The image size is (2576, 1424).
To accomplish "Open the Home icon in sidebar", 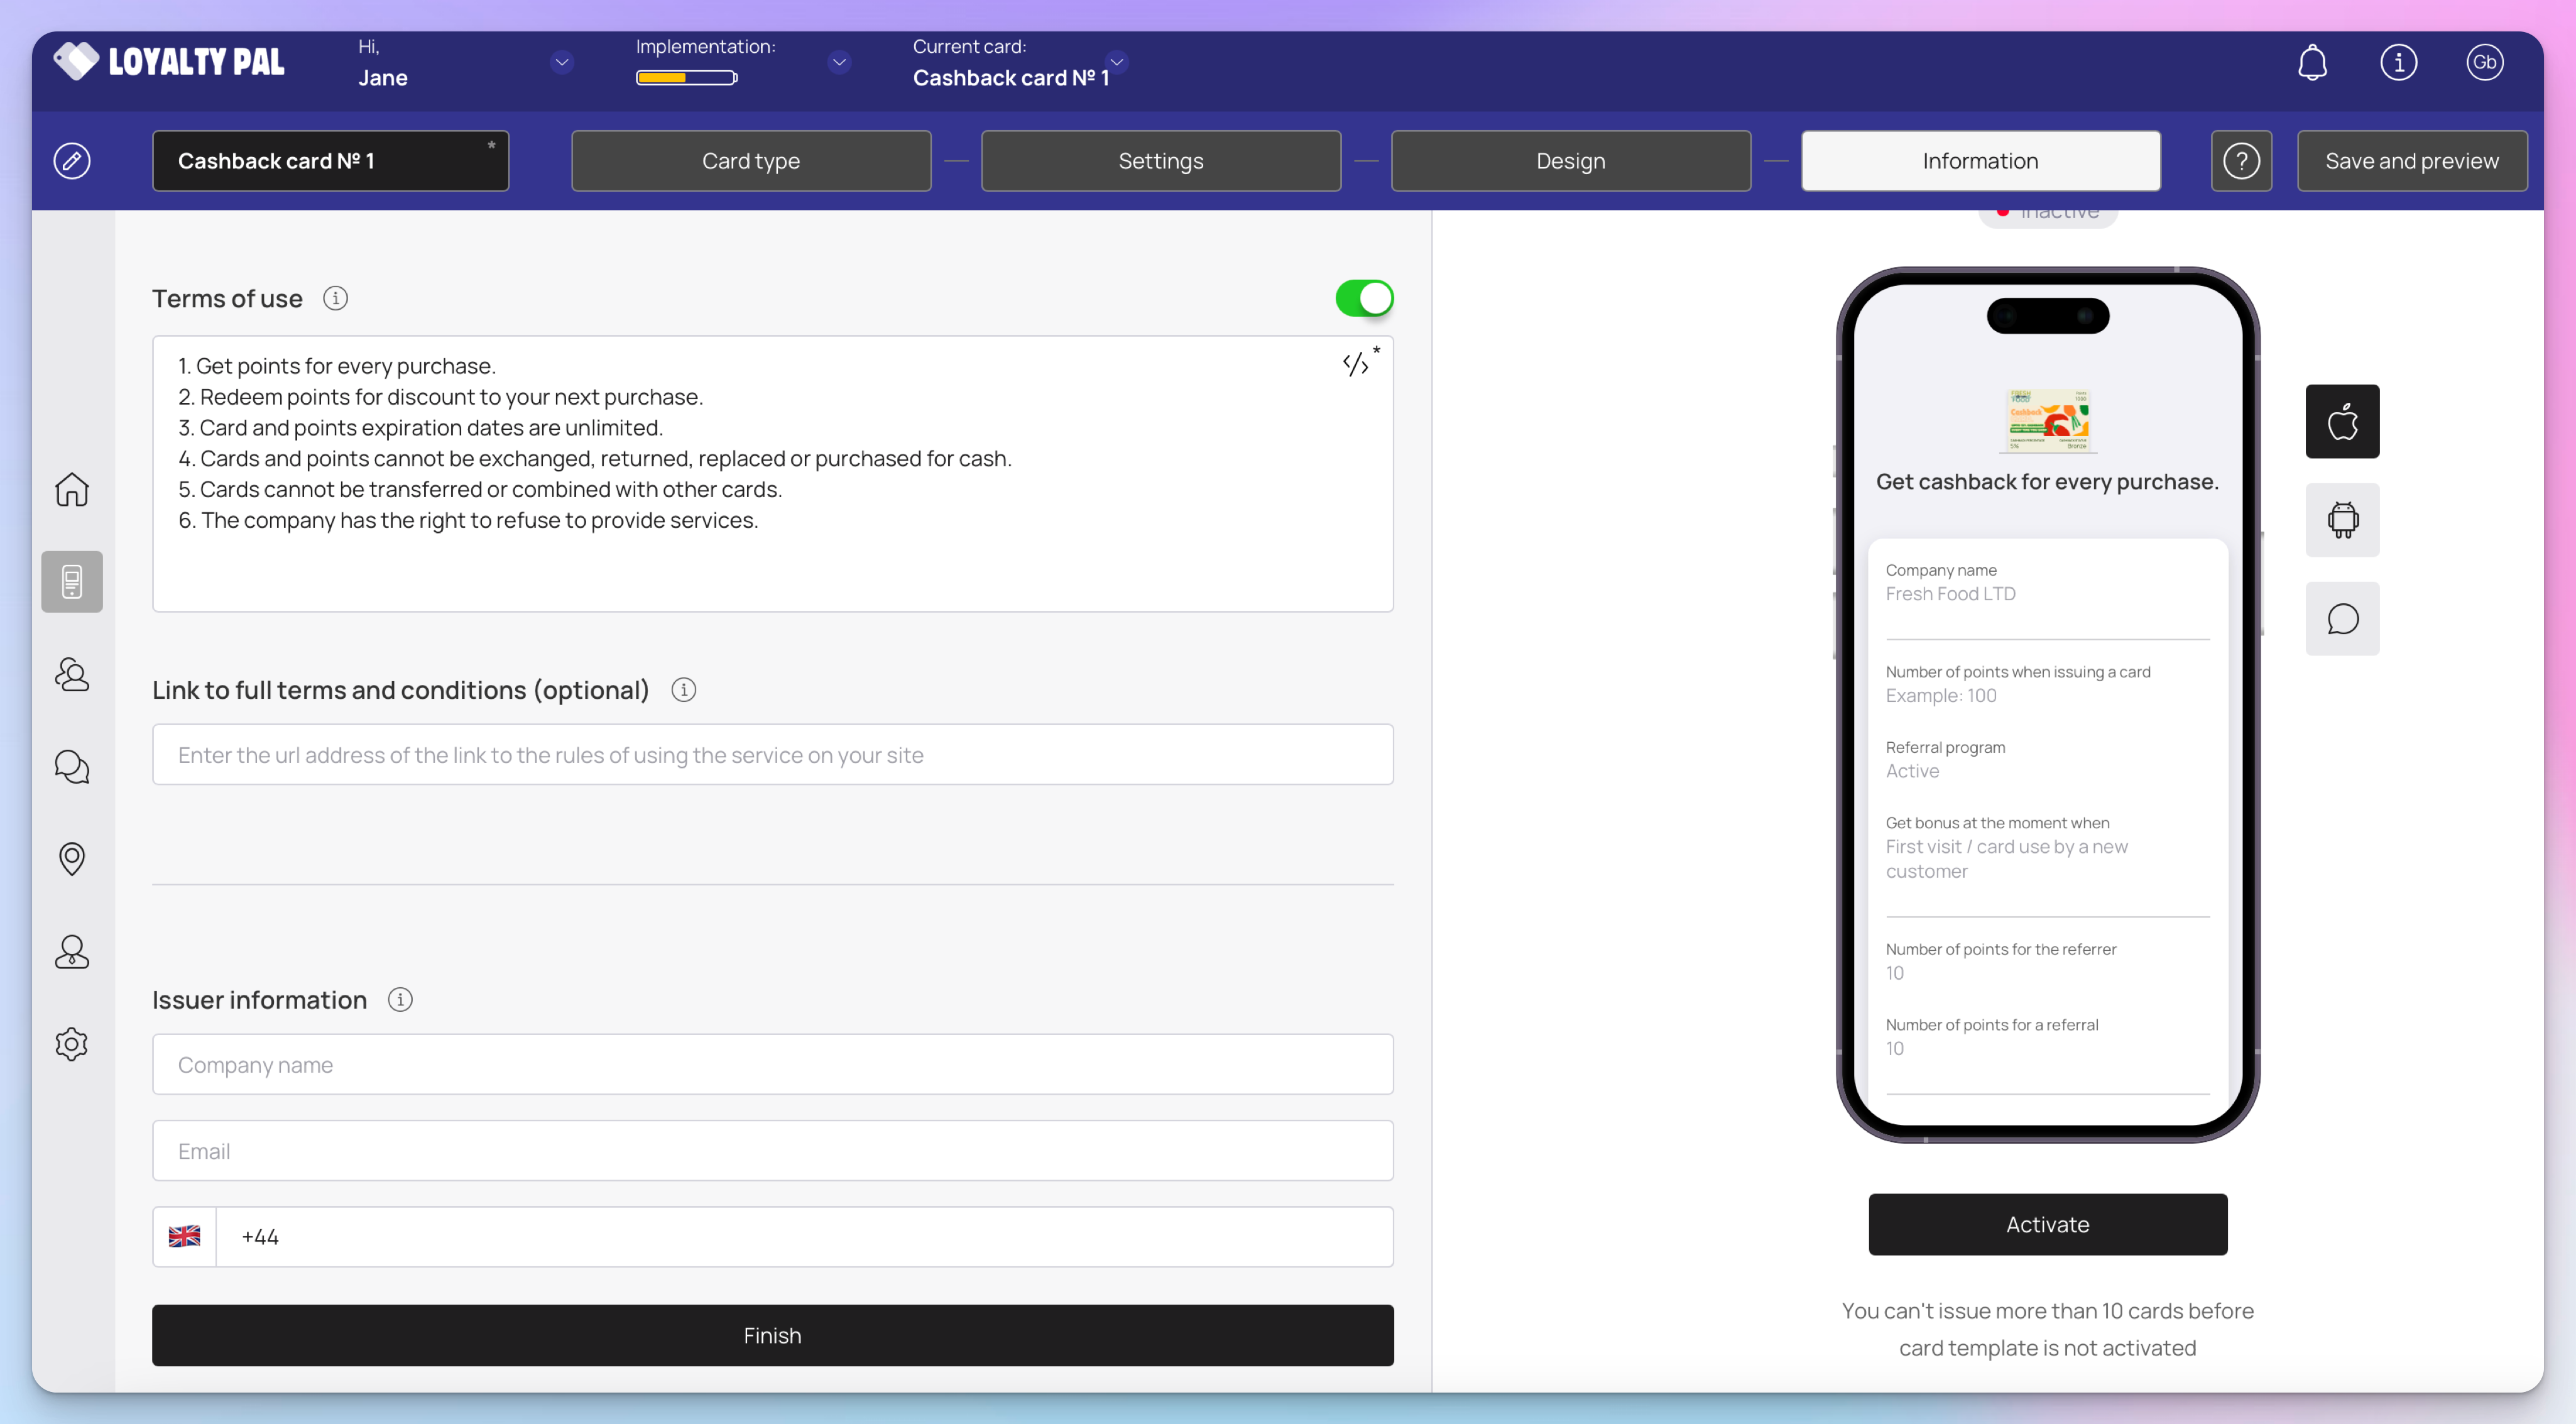I will pos(72,489).
